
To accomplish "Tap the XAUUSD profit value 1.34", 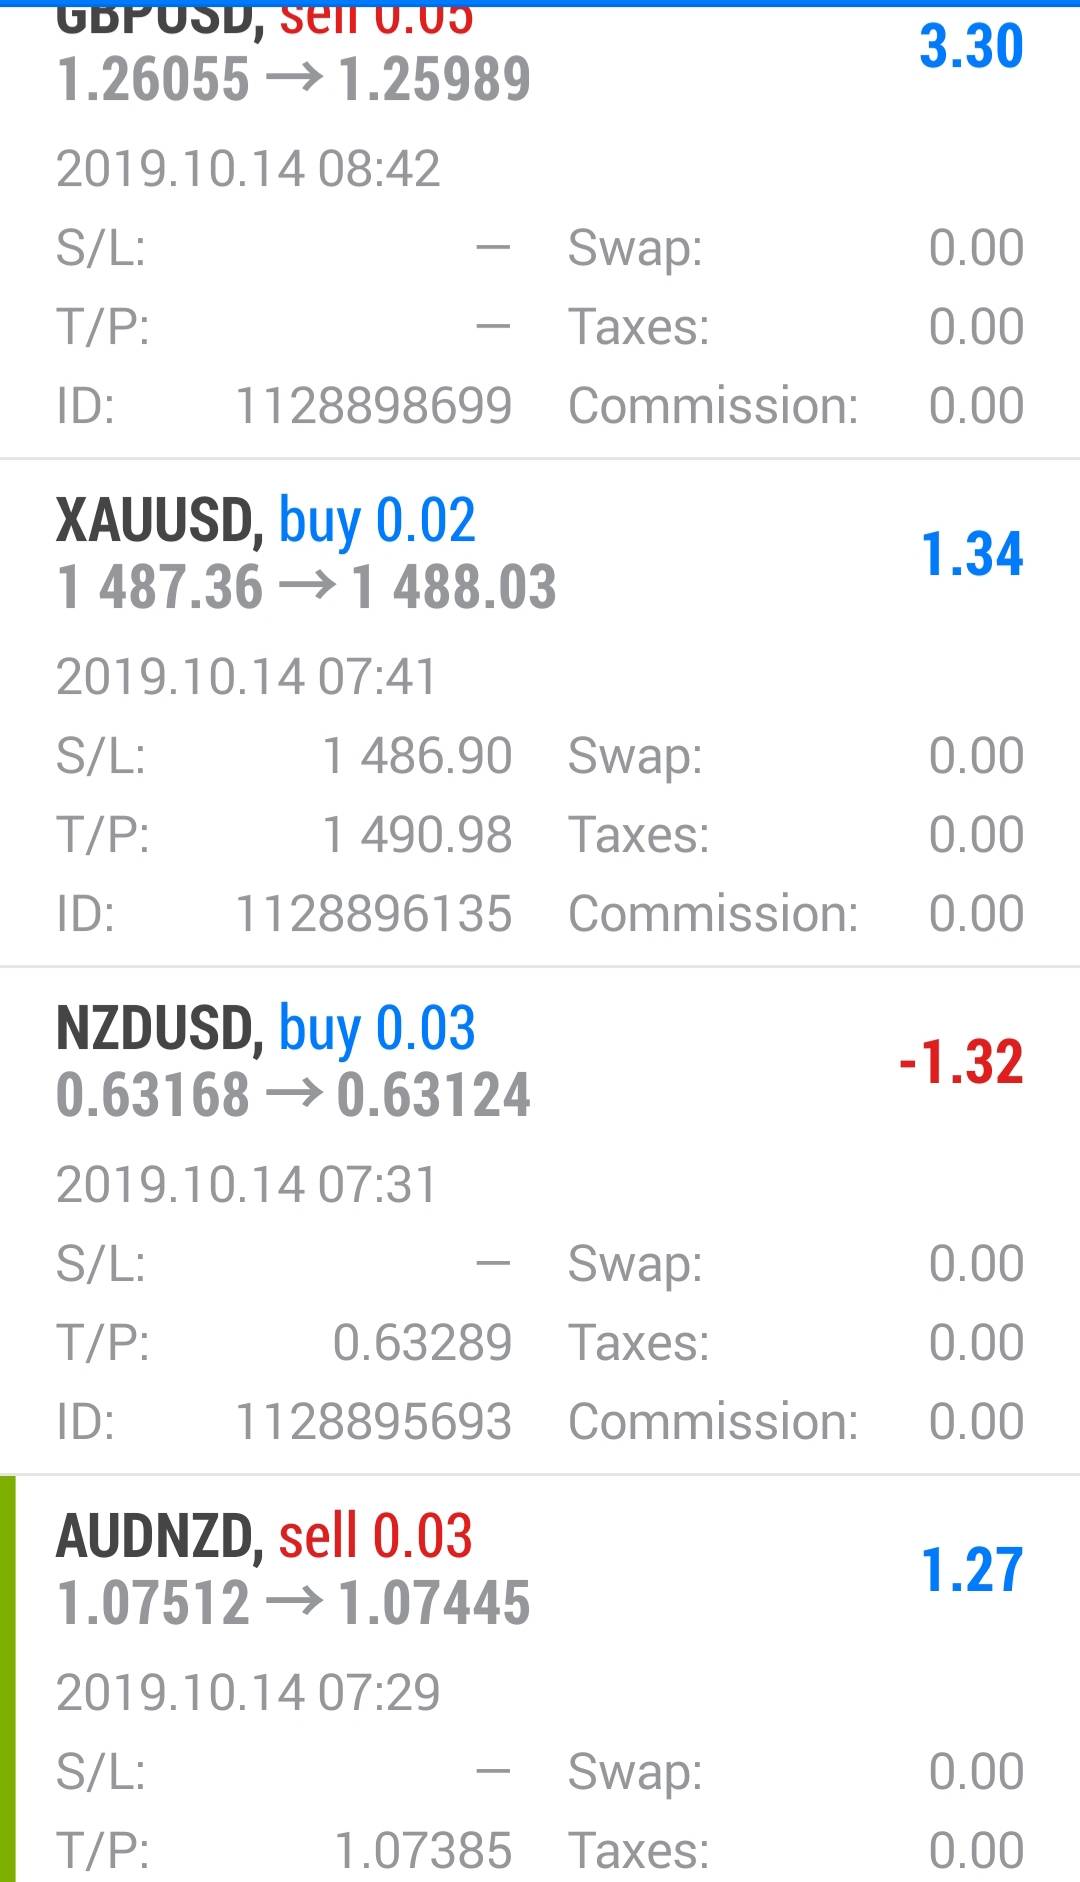I will (971, 554).
